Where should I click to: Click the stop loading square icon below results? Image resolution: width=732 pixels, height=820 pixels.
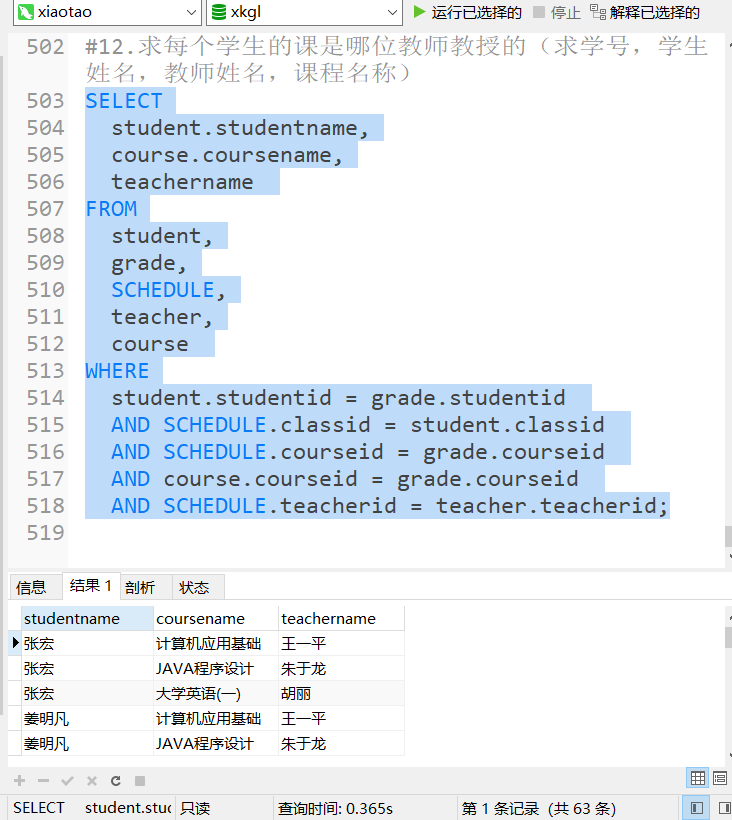coord(140,781)
